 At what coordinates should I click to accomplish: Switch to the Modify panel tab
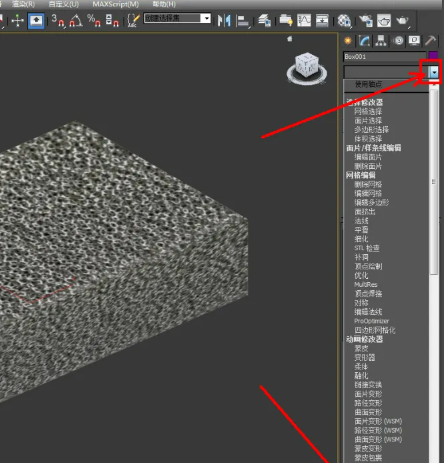[x=364, y=41]
